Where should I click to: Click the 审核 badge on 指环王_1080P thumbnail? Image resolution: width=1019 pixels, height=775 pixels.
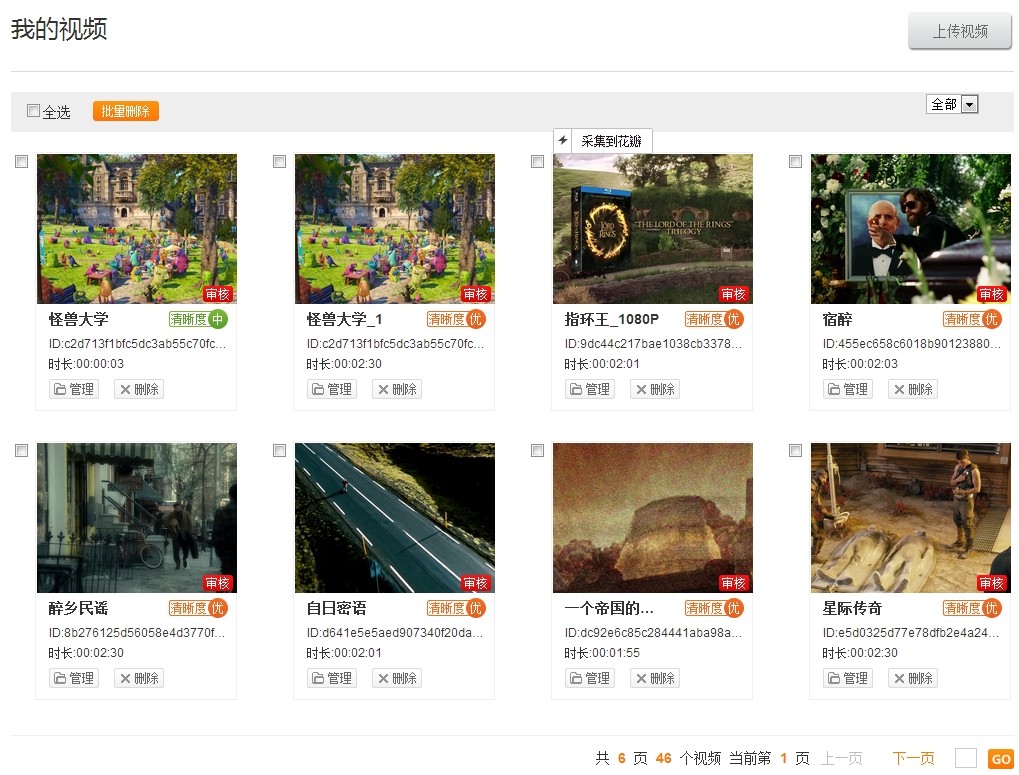733,294
